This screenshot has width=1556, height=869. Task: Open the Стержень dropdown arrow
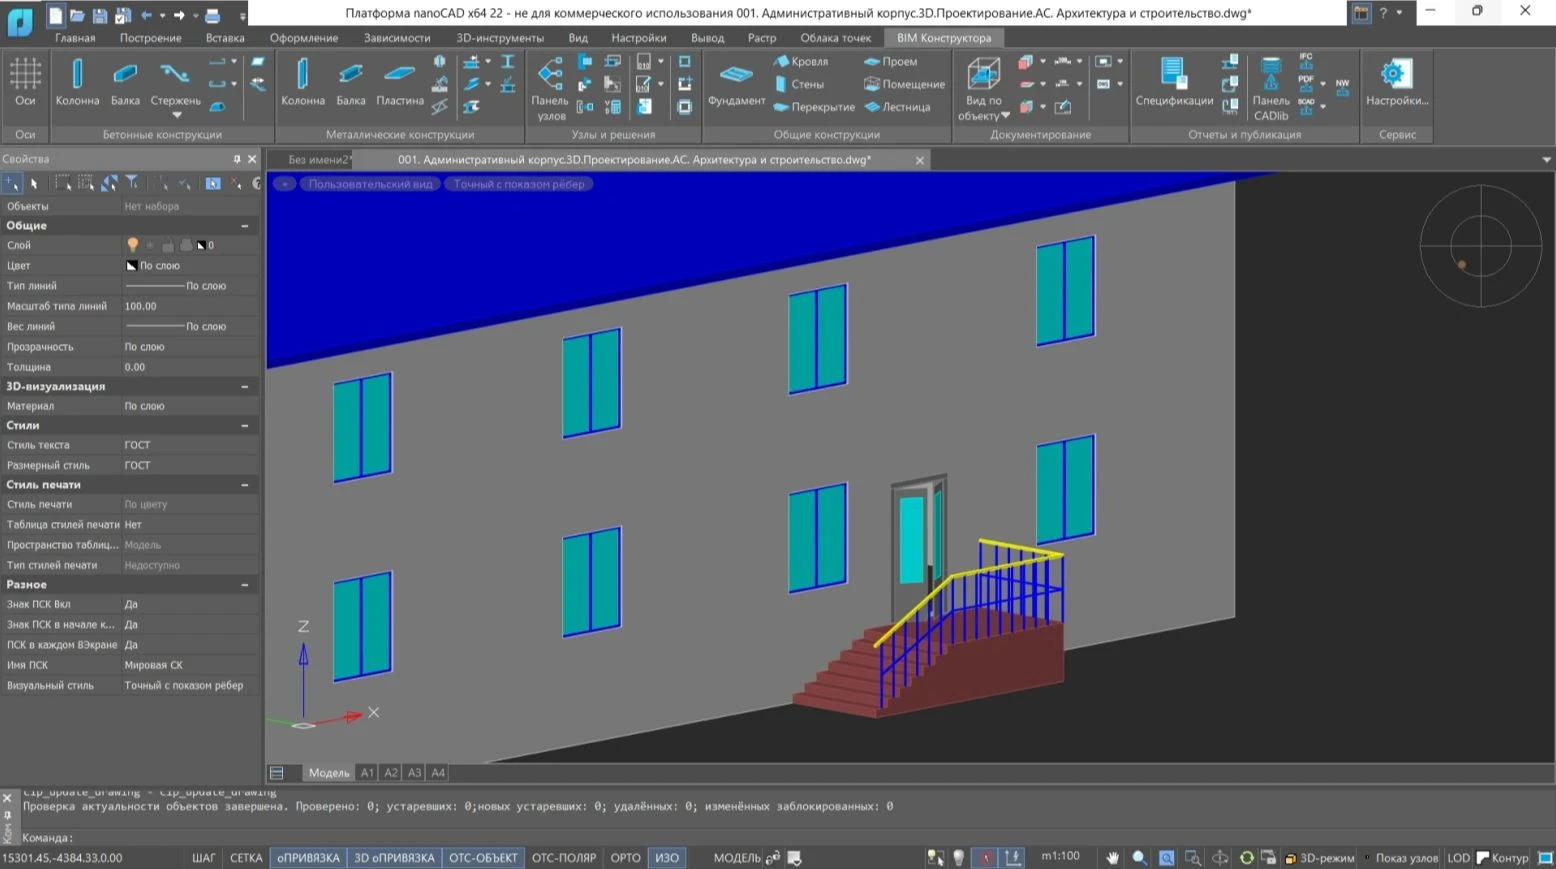pos(176,115)
